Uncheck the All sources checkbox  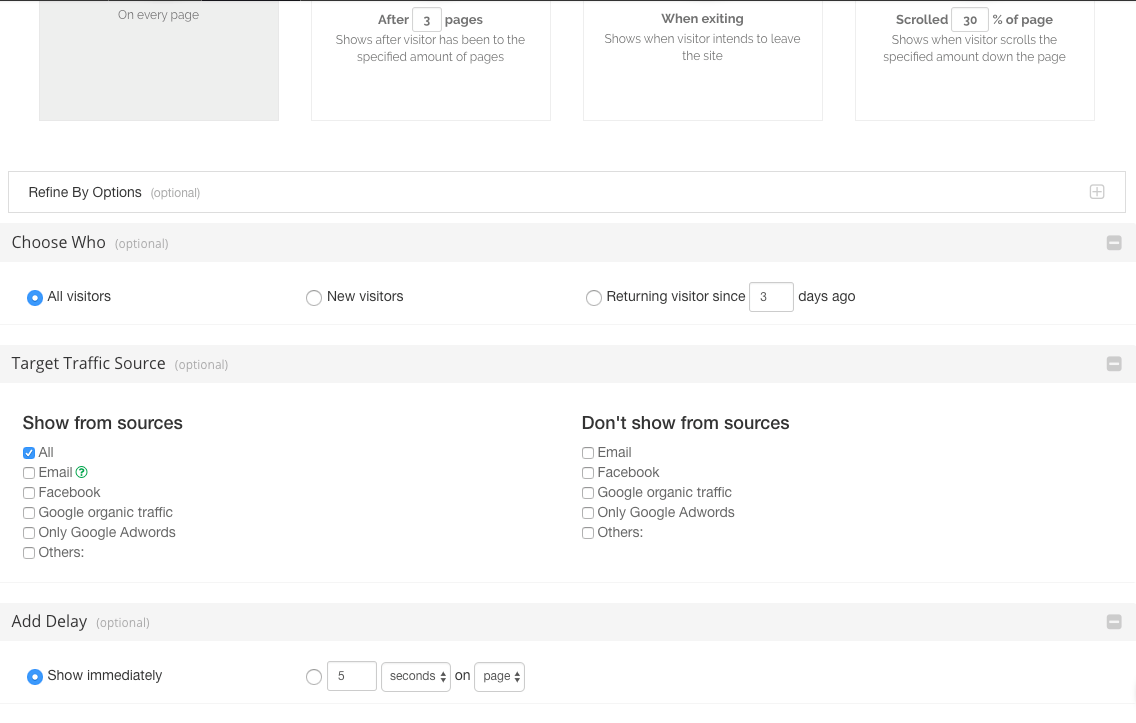29,453
